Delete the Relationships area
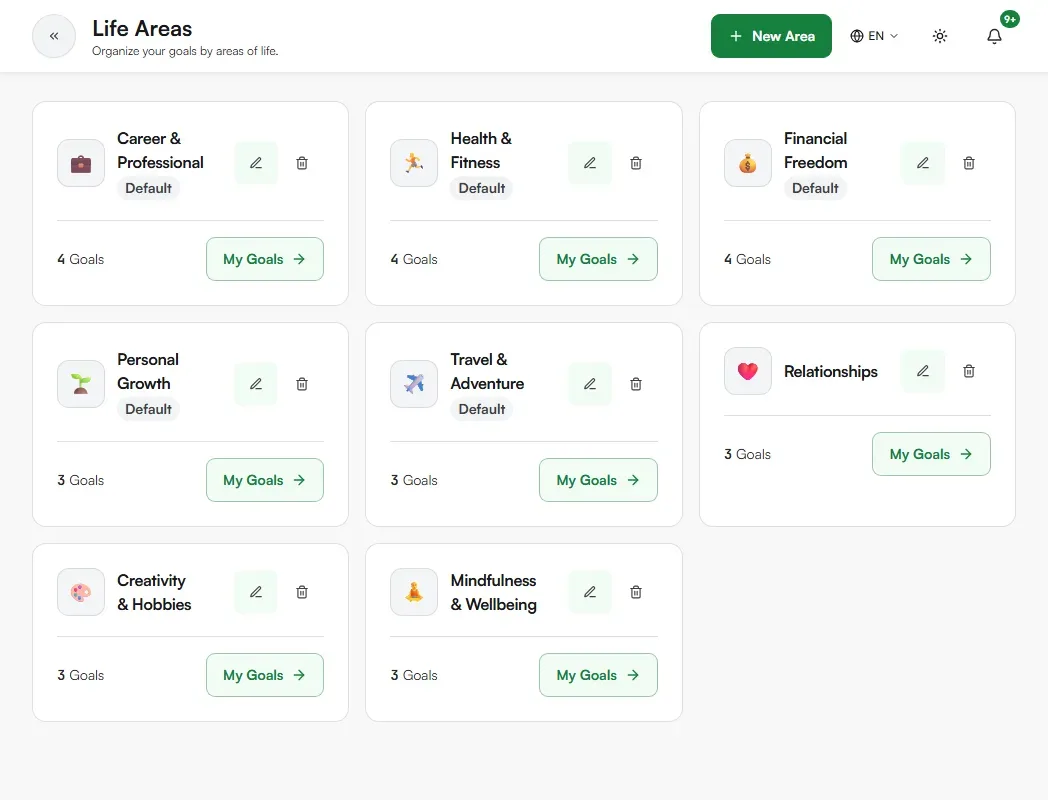Viewport: 1048px width, 800px height. tap(969, 371)
